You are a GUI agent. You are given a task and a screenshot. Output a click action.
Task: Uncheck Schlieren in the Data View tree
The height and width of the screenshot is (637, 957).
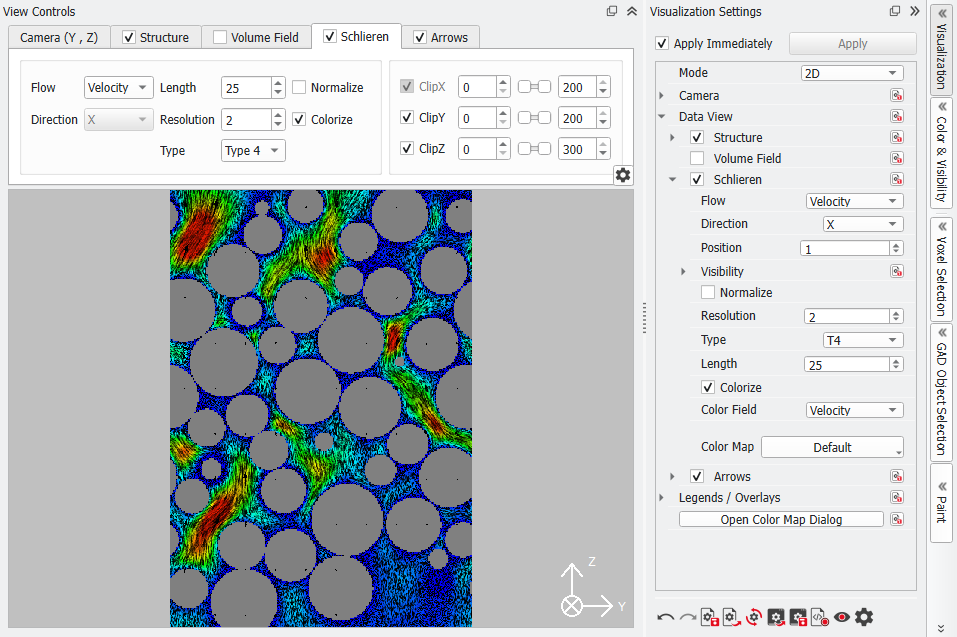click(697, 179)
